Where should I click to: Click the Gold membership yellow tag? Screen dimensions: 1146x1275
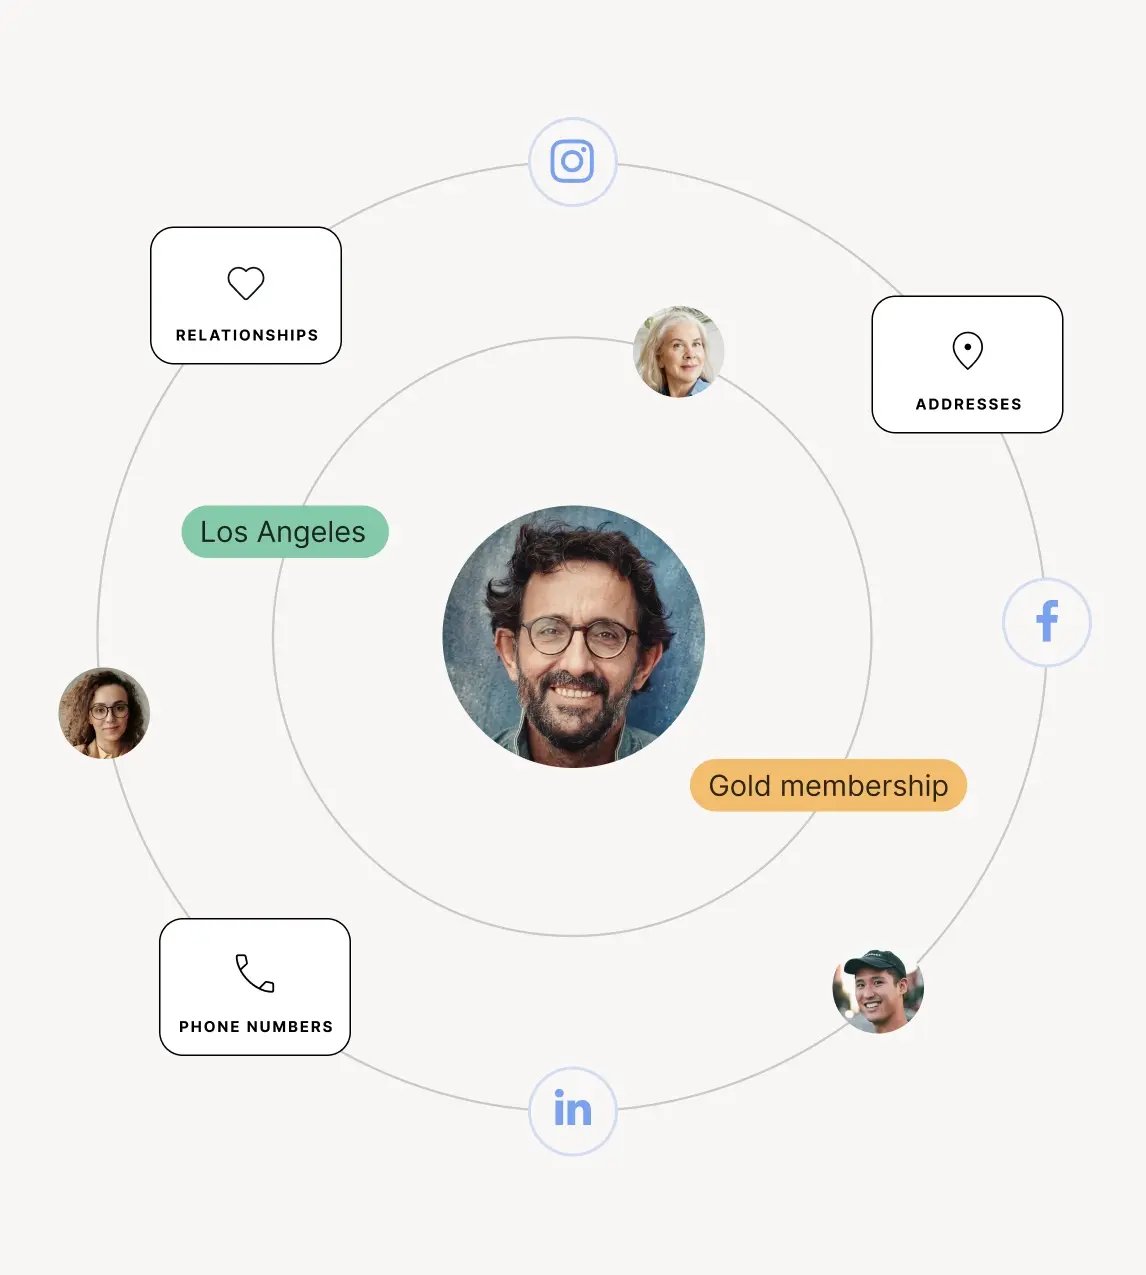[828, 786]
